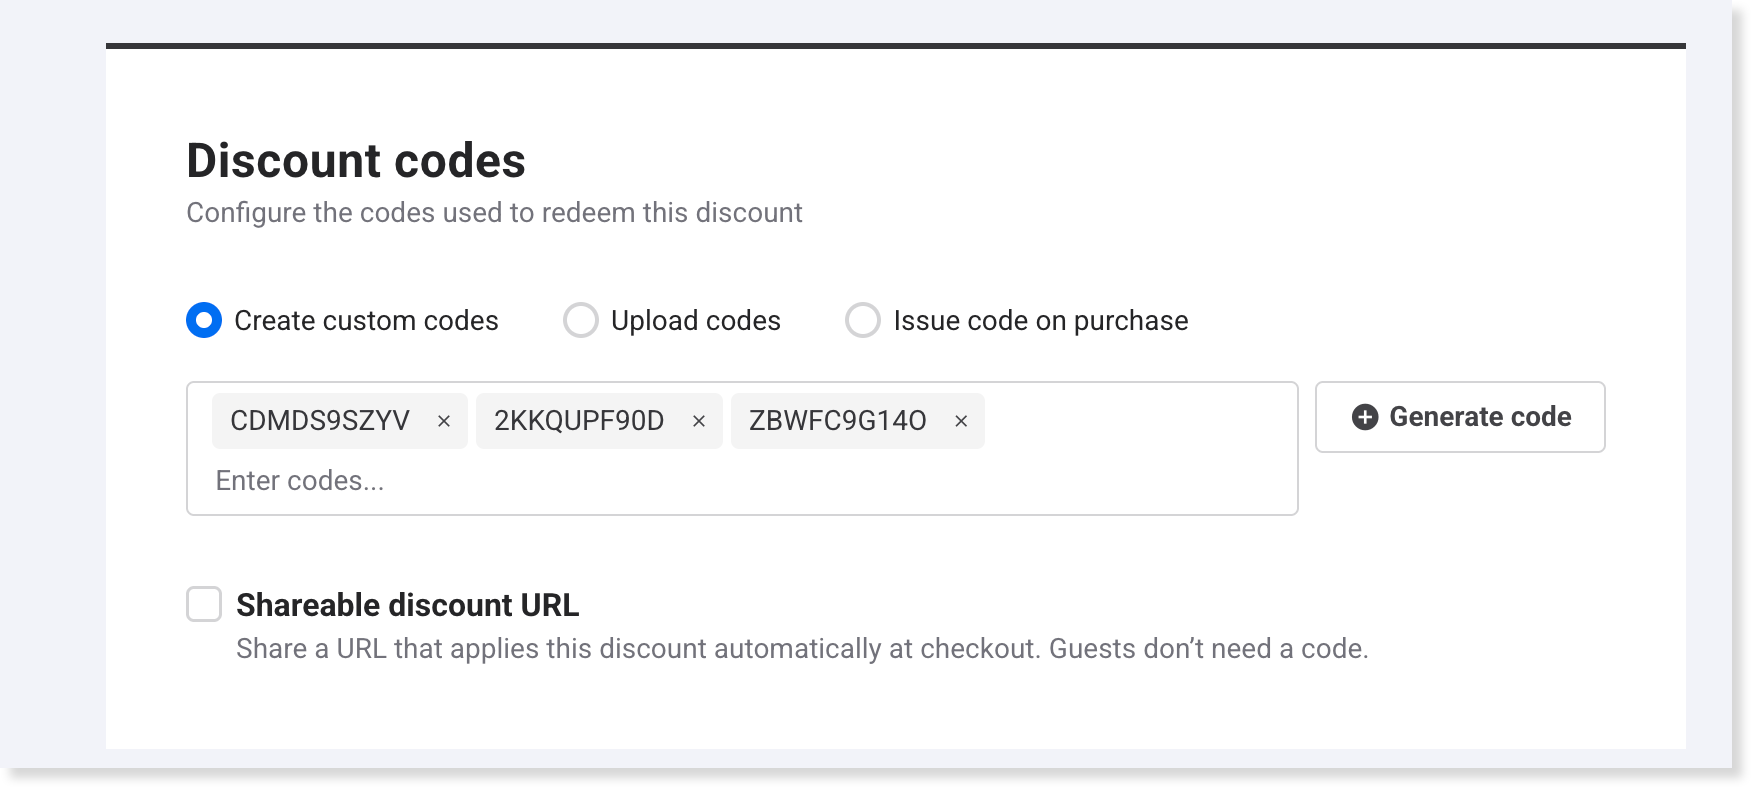Click the Create custom codes label text
This screenshot has width=1752, height=788.
pos(366,321)
